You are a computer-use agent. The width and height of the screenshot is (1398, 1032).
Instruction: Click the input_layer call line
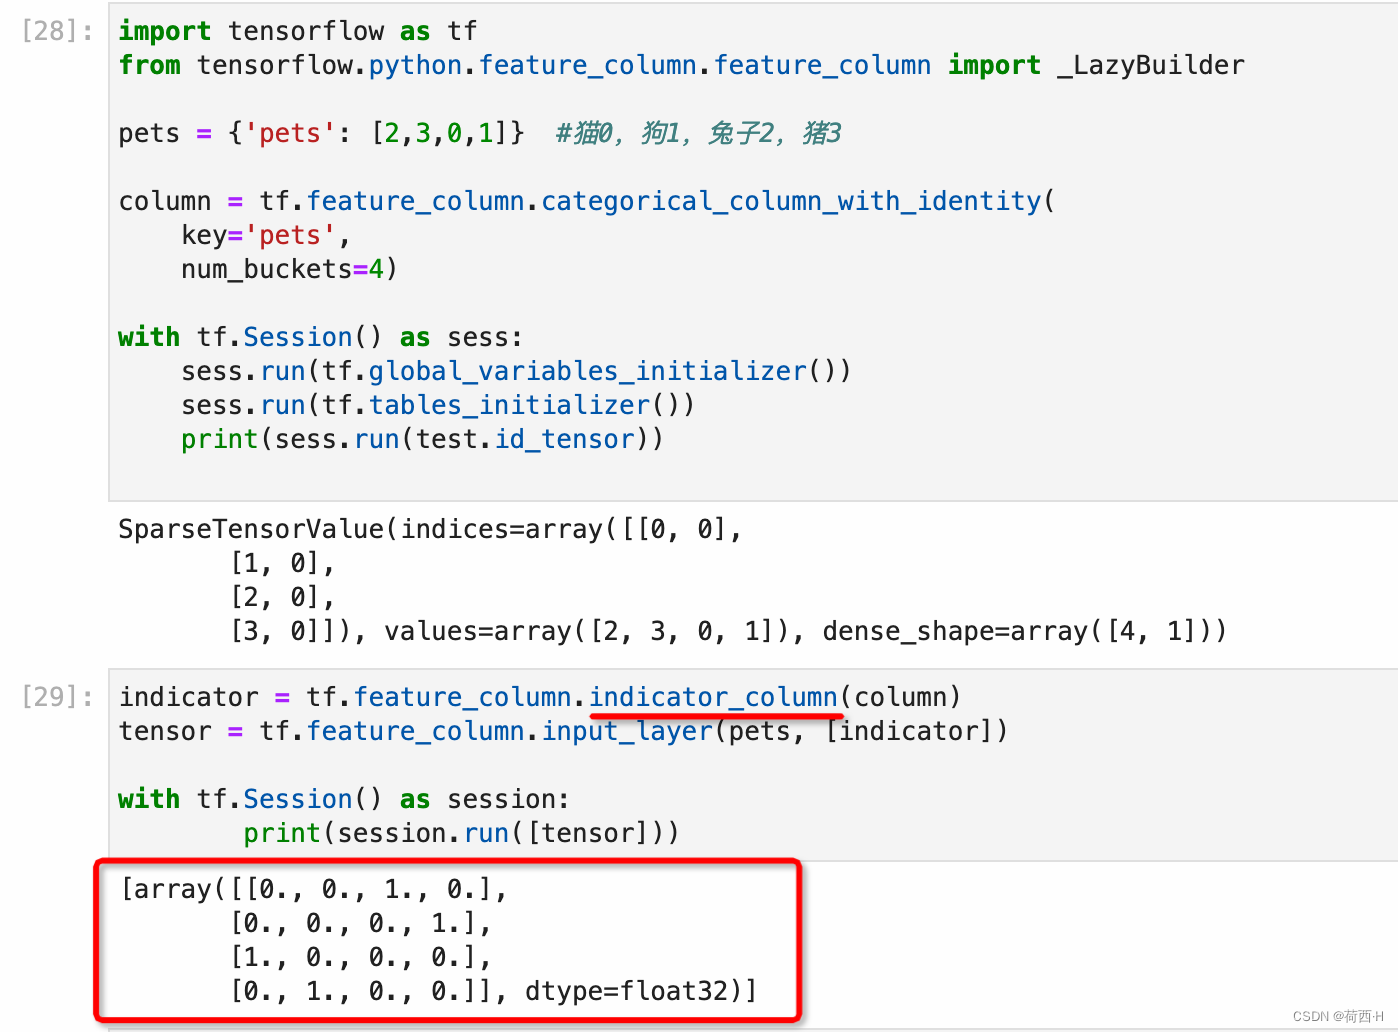tap(563, 731)
